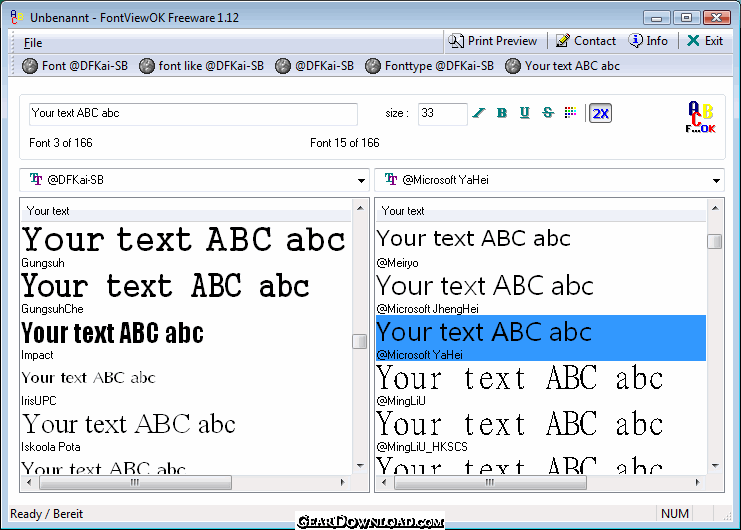Click the globe icon before 'font like @DFKai-SB'
The height and width of the screenshot is (530, 741).
[146, 66]
